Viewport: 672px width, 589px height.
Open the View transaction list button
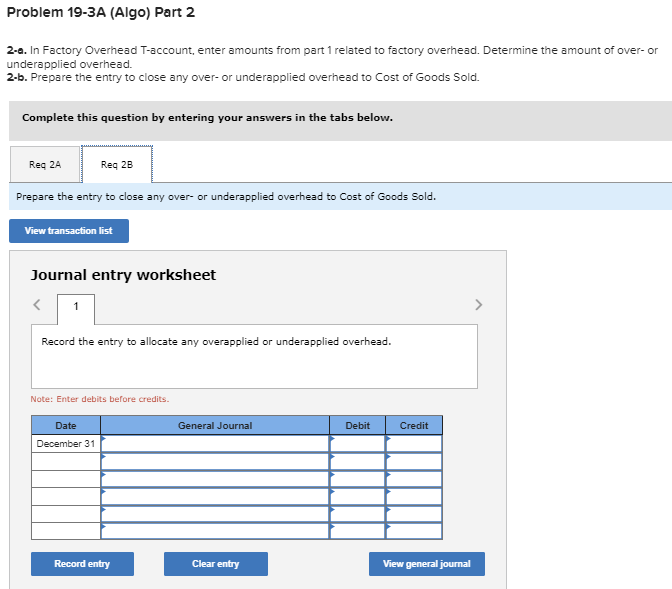click(69, 231)
